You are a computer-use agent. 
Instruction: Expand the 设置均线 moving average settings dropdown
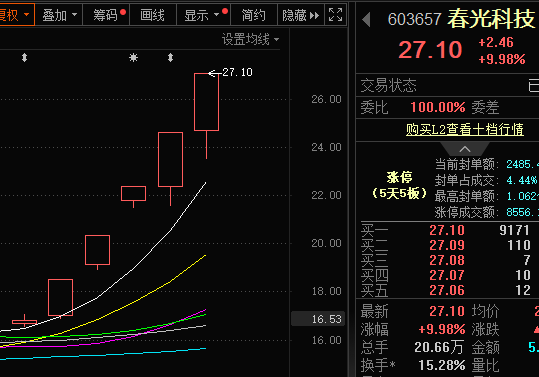tap(250, 40)
